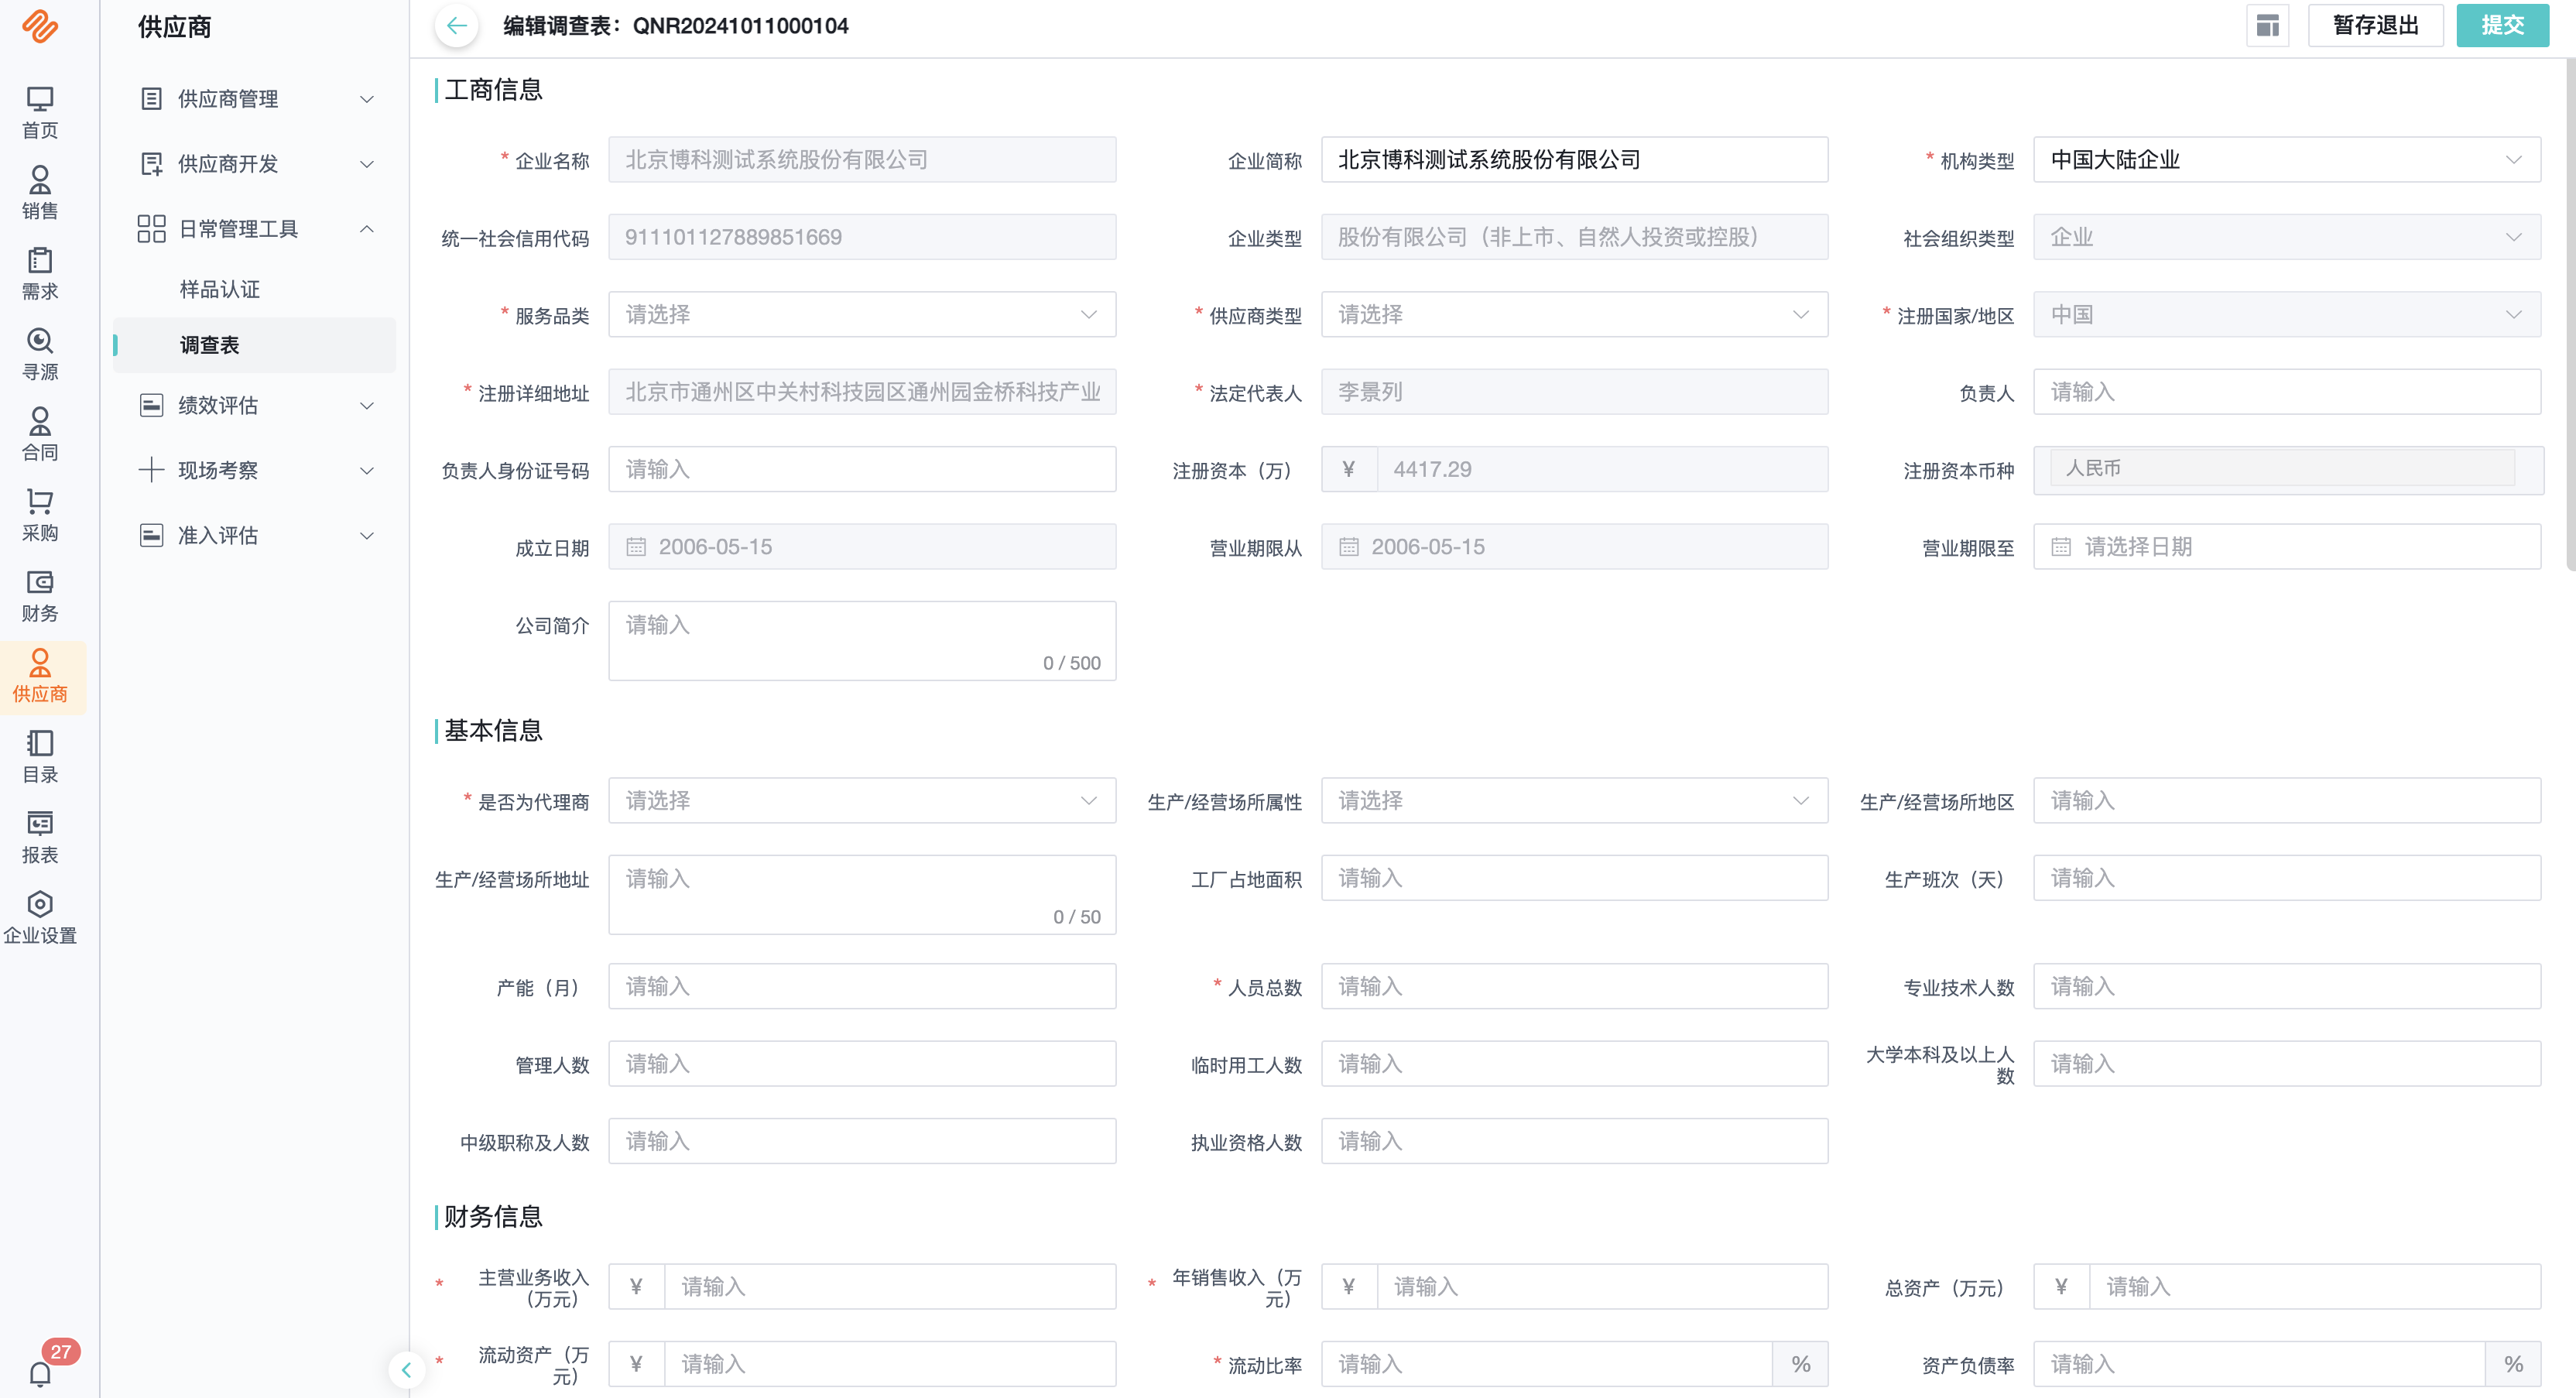The image size is (2576, 1398).
Task: Click the 供应商开发 menu icon
Action: [151, 164]
